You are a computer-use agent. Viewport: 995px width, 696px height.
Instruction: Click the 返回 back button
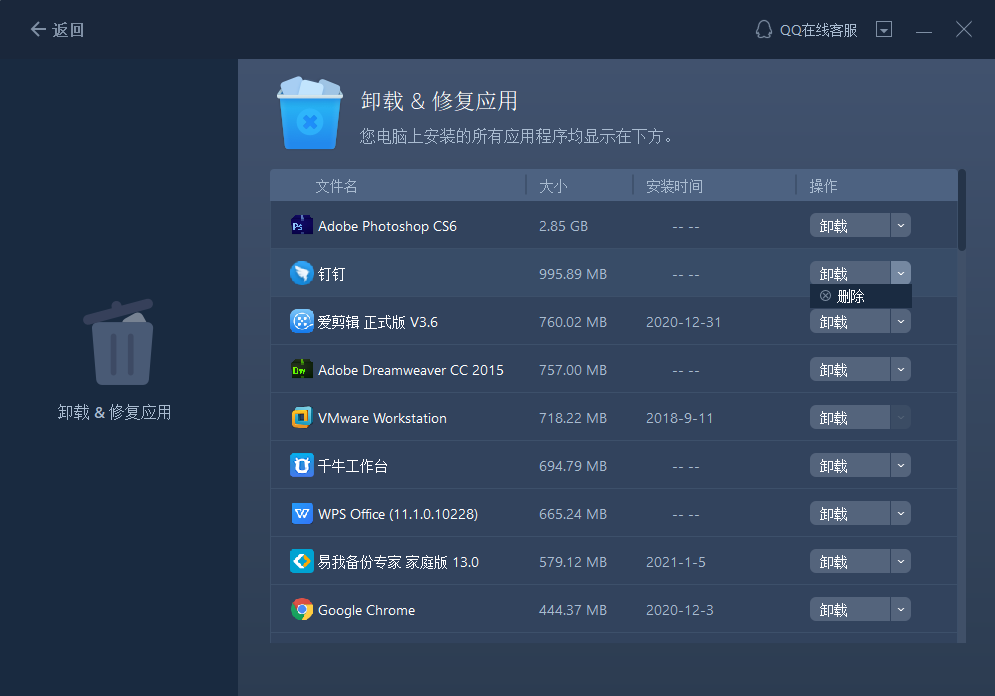57,29
